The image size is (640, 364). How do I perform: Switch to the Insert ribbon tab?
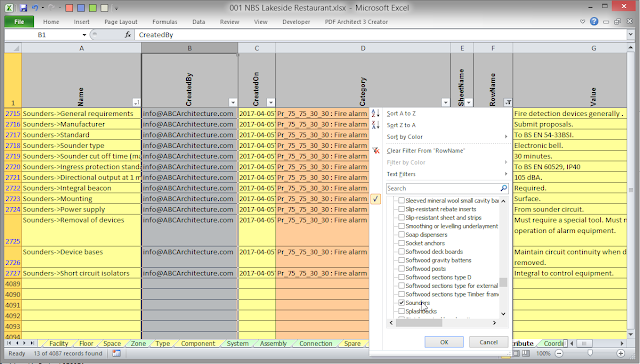[x=82, y=22]
